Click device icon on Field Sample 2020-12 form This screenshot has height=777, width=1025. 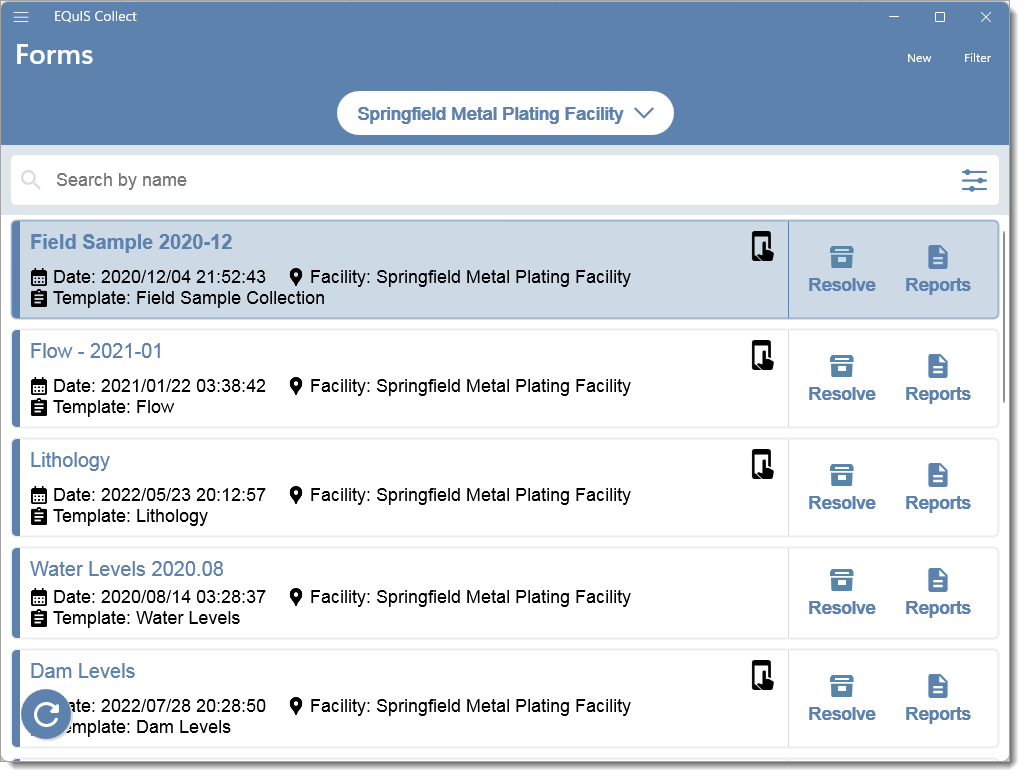762,246
